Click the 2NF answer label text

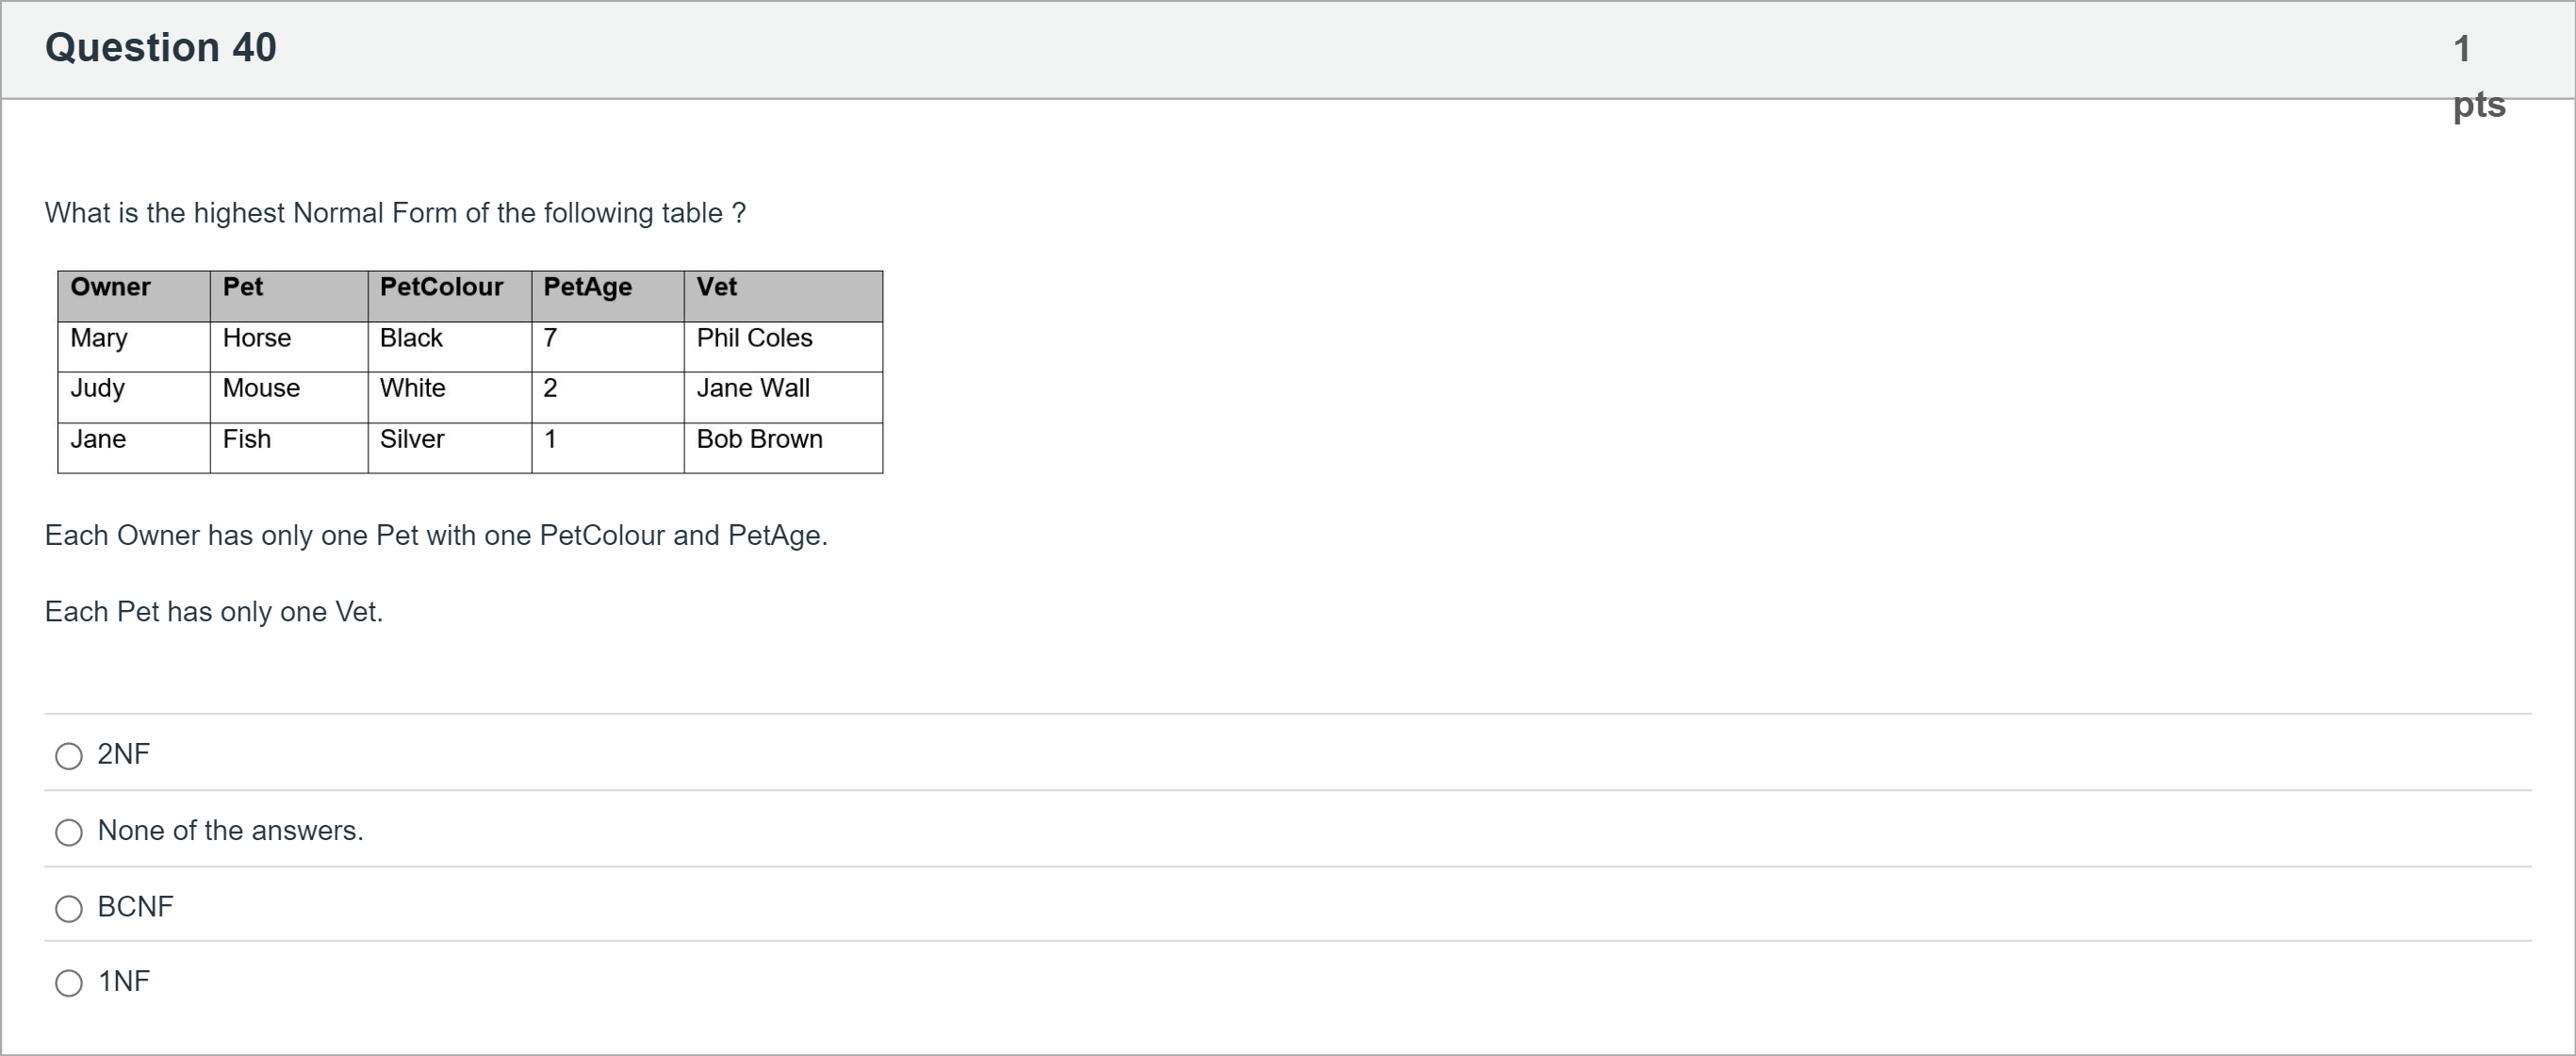coord(123,754)
